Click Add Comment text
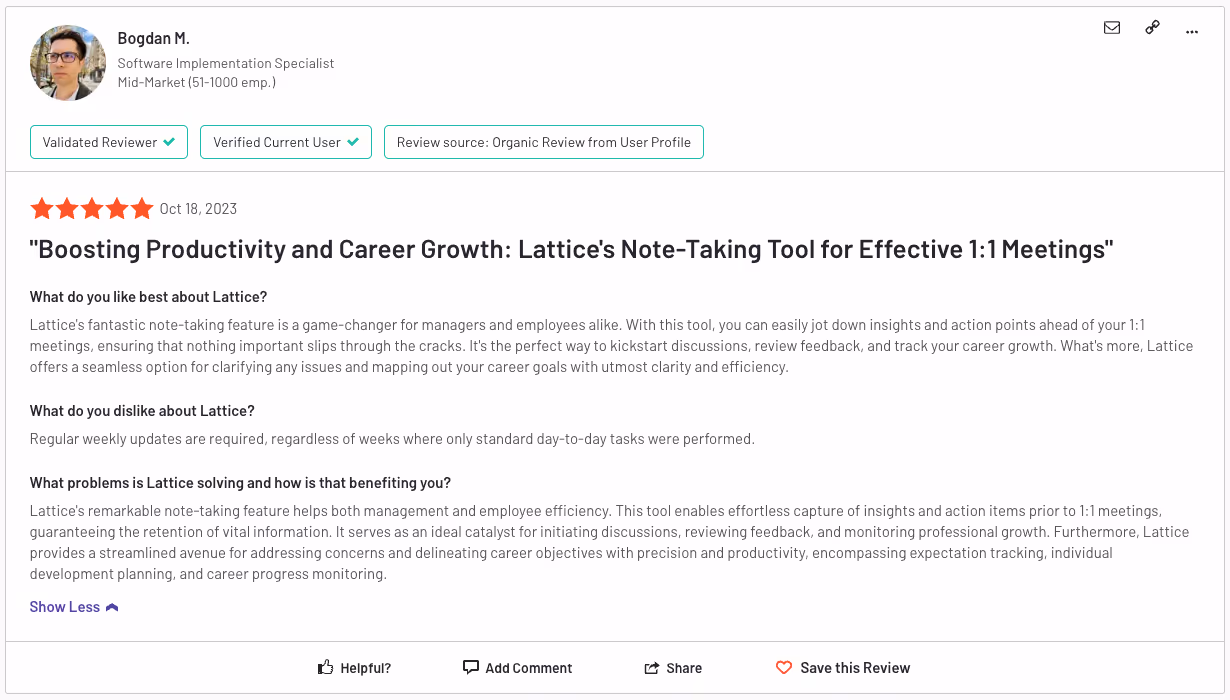Image resolution: width=1230 pixels, height=700 pixels. click(x=529, y=668)
